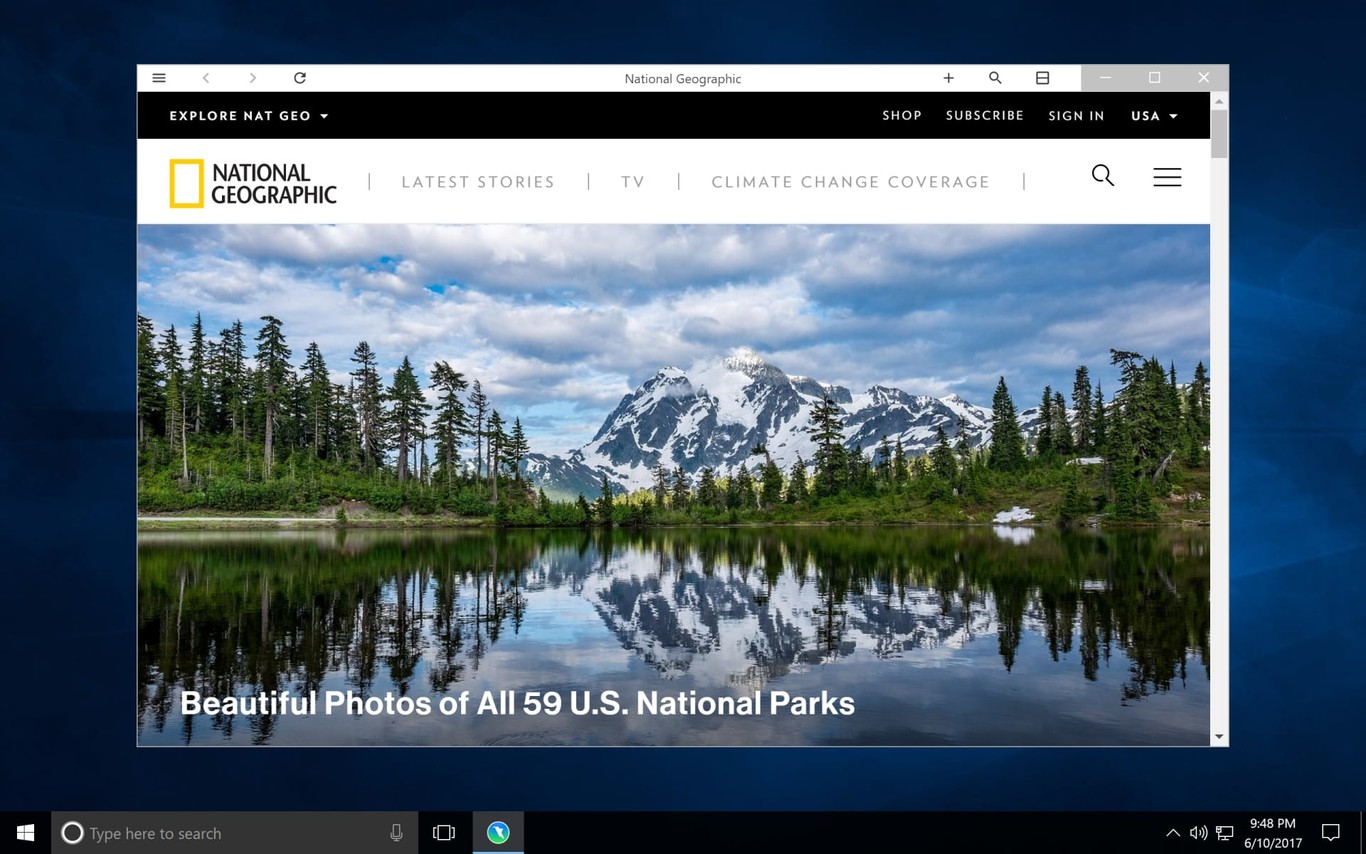Switch to the LATEST STORIES section
This screenshot has width=1366, height=854.
click(478, 182)
